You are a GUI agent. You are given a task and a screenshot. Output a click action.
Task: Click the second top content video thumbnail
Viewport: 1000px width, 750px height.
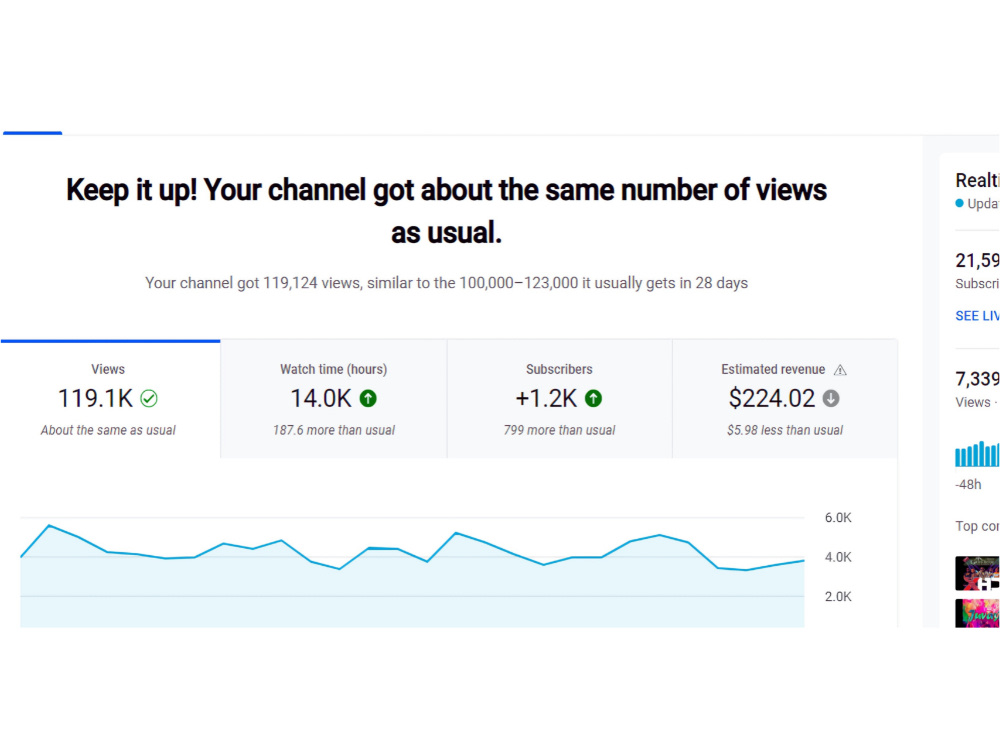(x=977, y=613)
